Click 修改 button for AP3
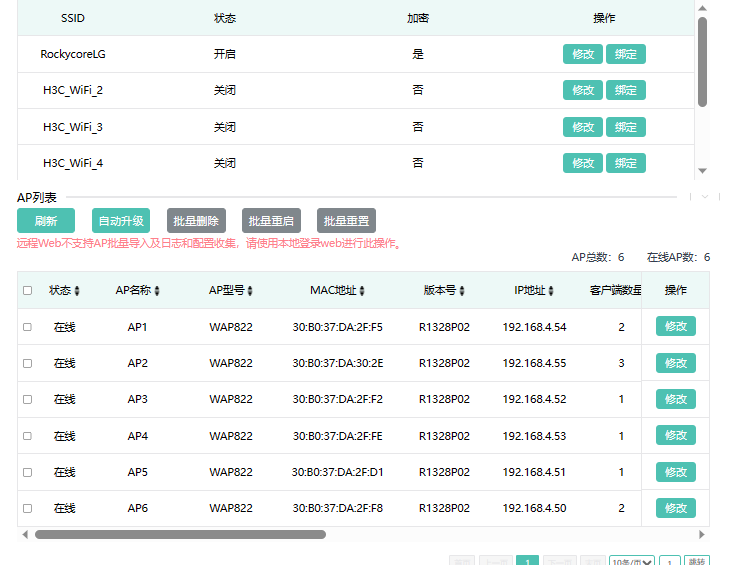The height and width of the screenshot is (565, 737). pyautogui.click(x=676, y=399)
